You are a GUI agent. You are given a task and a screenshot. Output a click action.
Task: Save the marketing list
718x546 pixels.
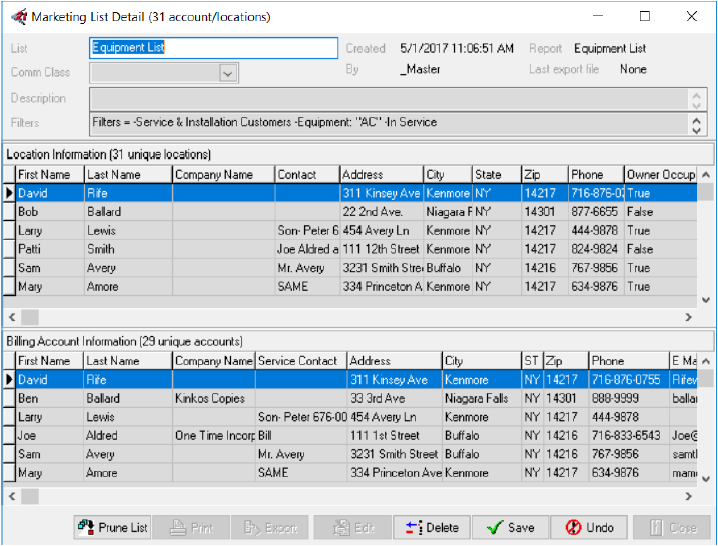click(511, 528)
